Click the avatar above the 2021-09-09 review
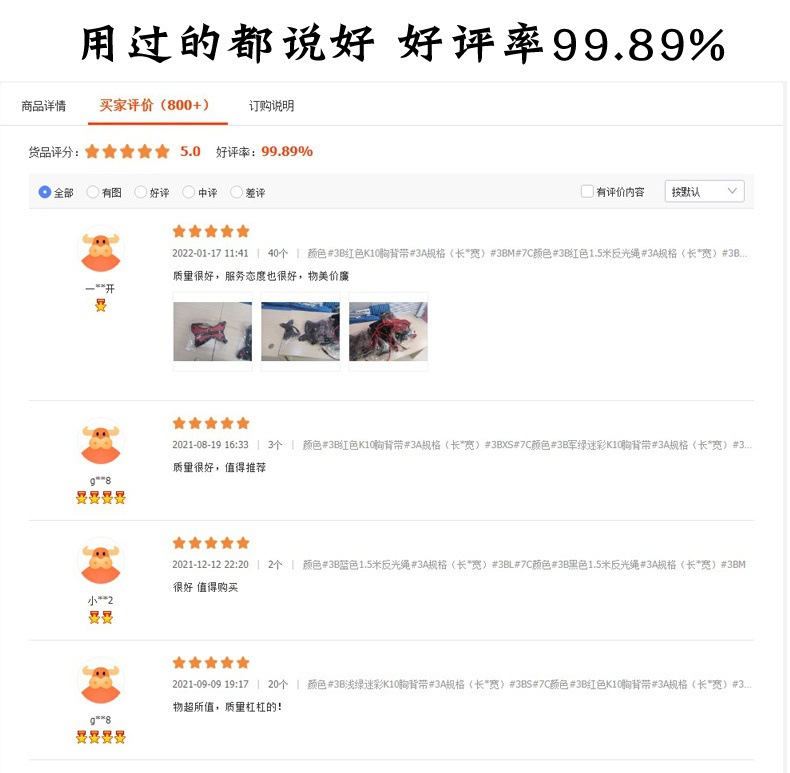790x773 pixels. pos(101,681)
